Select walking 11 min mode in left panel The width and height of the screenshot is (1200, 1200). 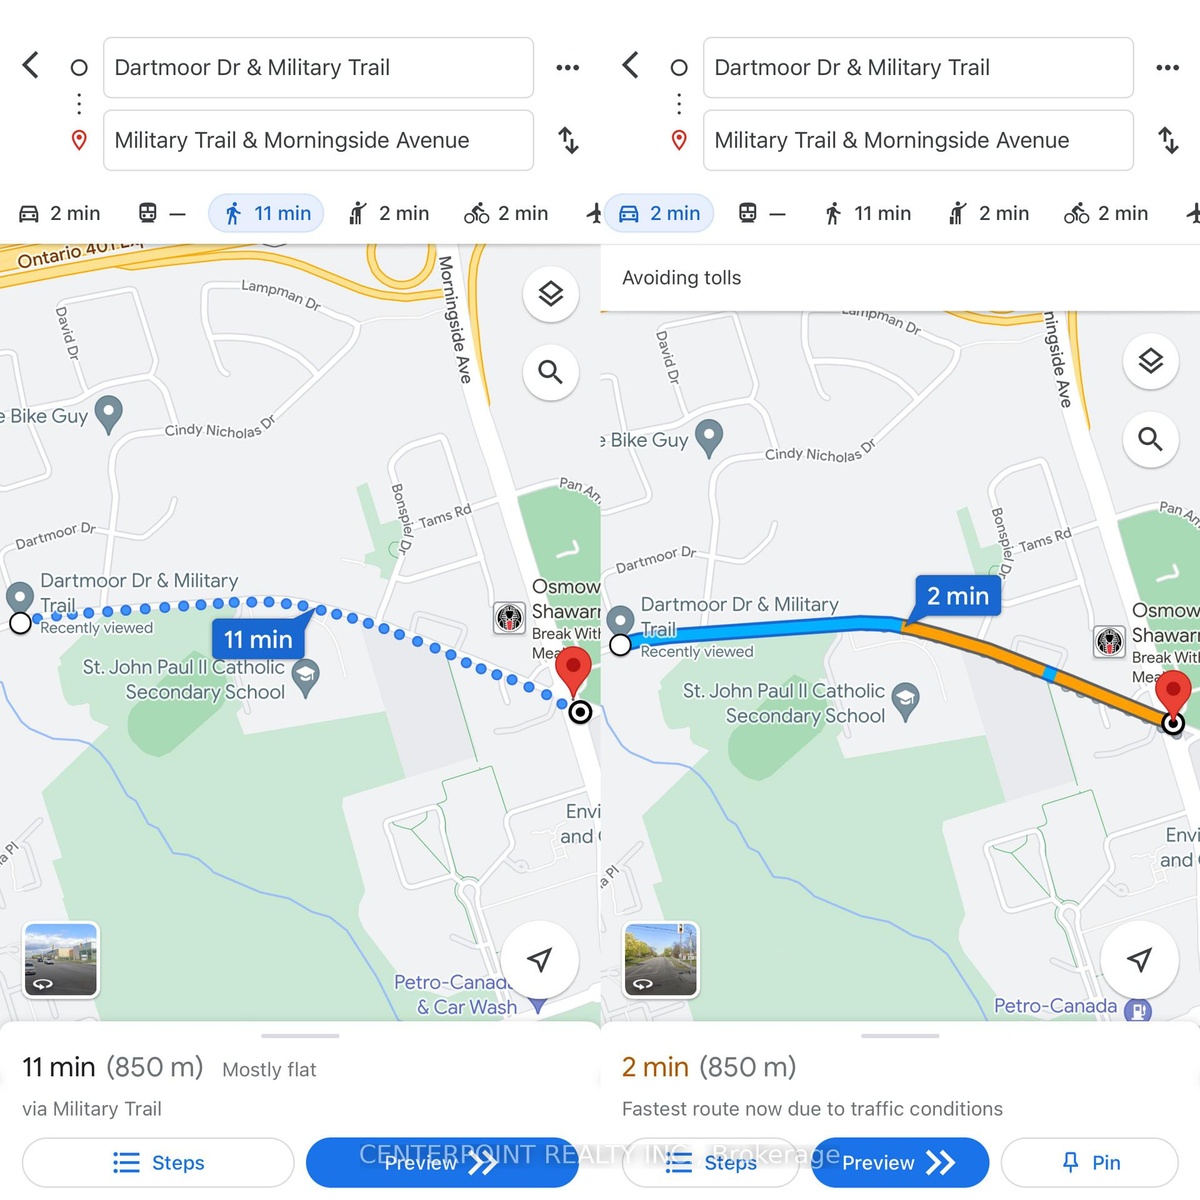click(266, 213)
